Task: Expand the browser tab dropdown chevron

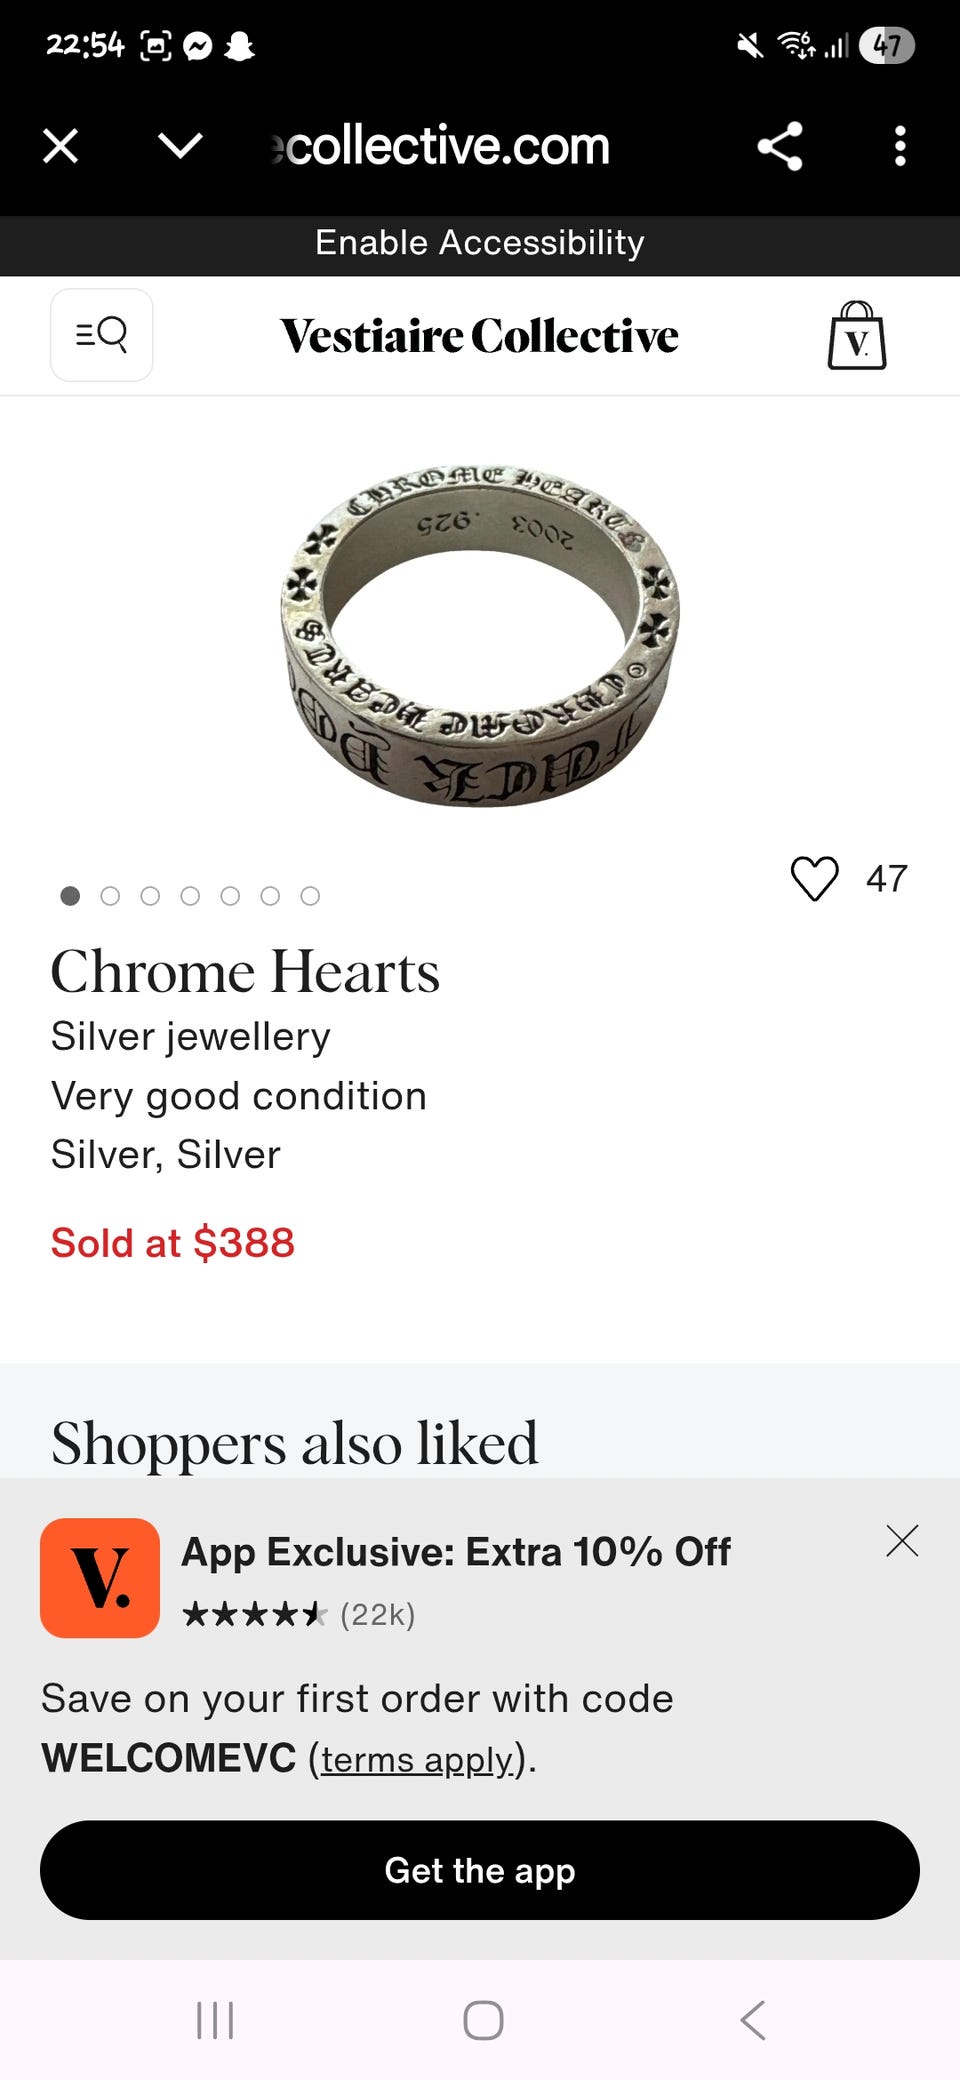Action: click(180, 146)
